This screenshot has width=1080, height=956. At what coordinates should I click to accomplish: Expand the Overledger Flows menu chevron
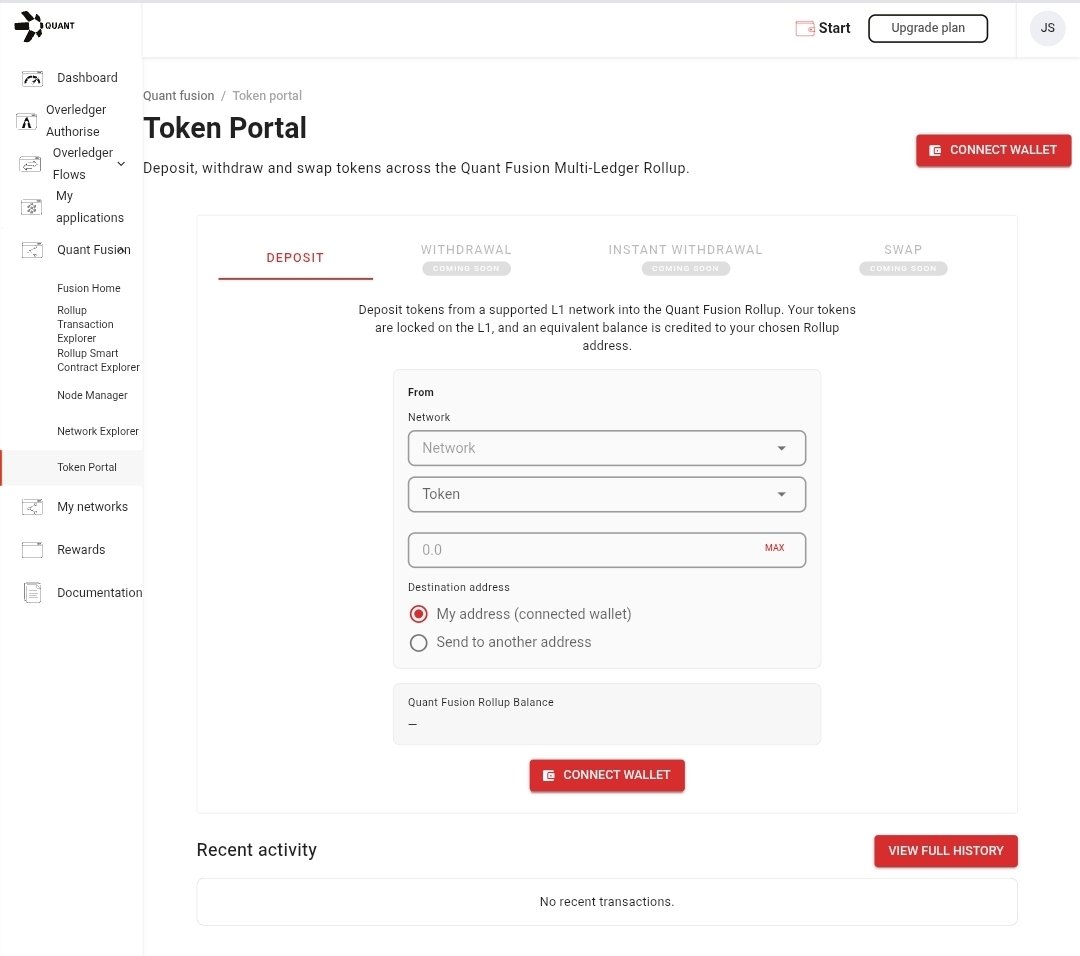121,164
